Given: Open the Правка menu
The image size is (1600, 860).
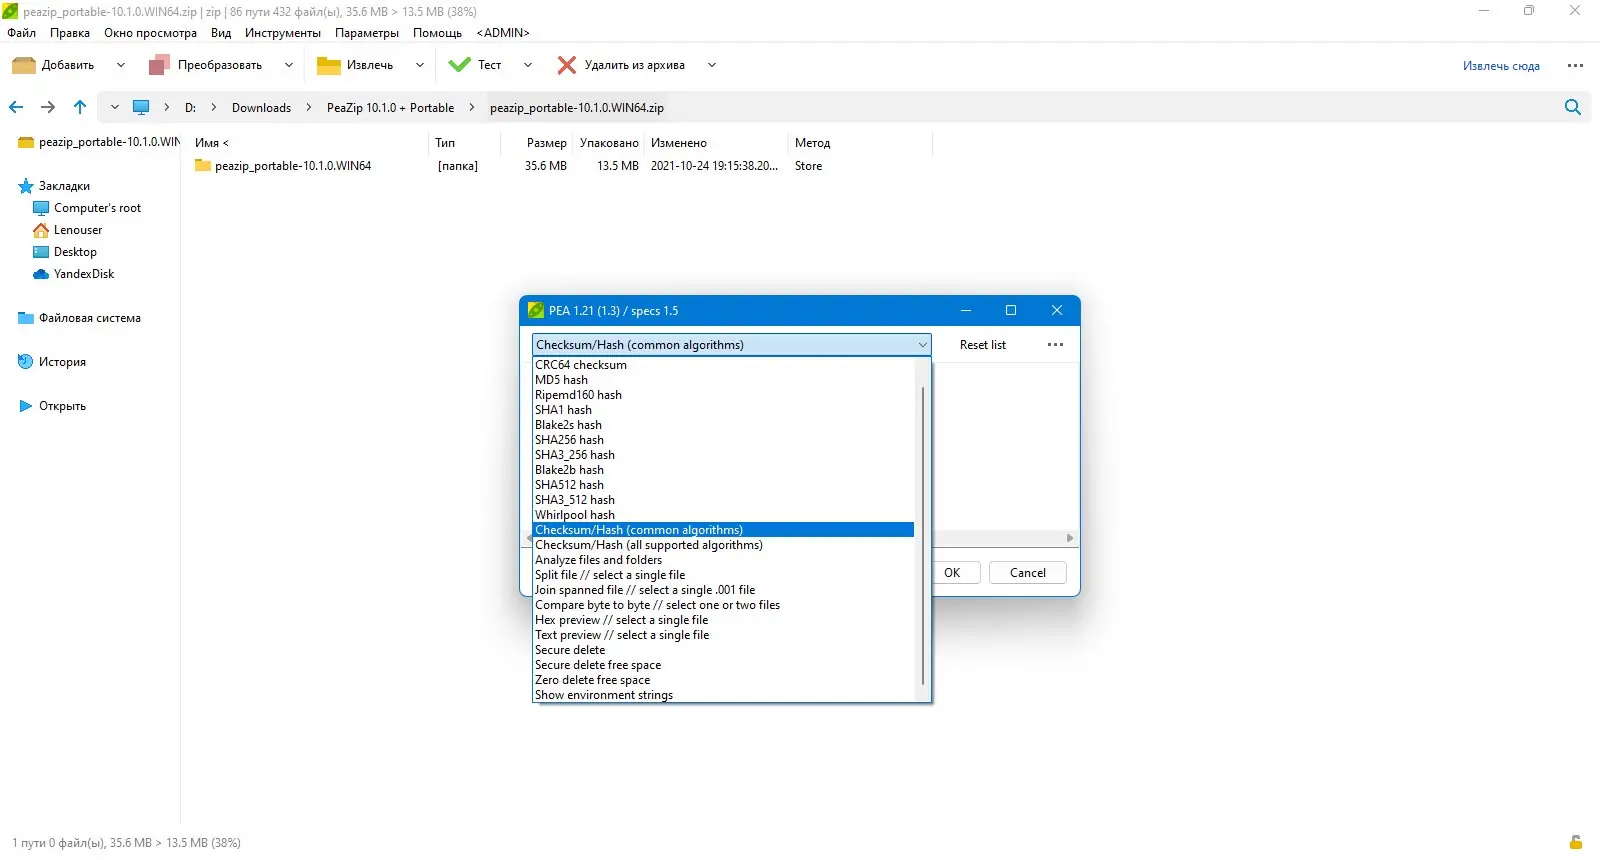Looking at the screenshot, I should (x=70, y=33).
